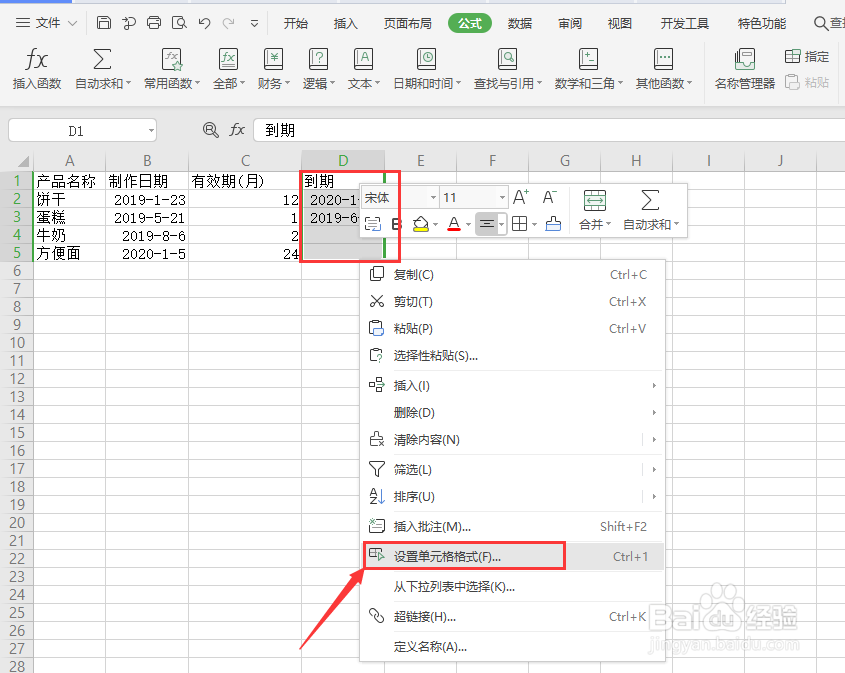The image size is (845, 673).
Task: Open the 文件 file menu dropdown
Action: point(47,23)
